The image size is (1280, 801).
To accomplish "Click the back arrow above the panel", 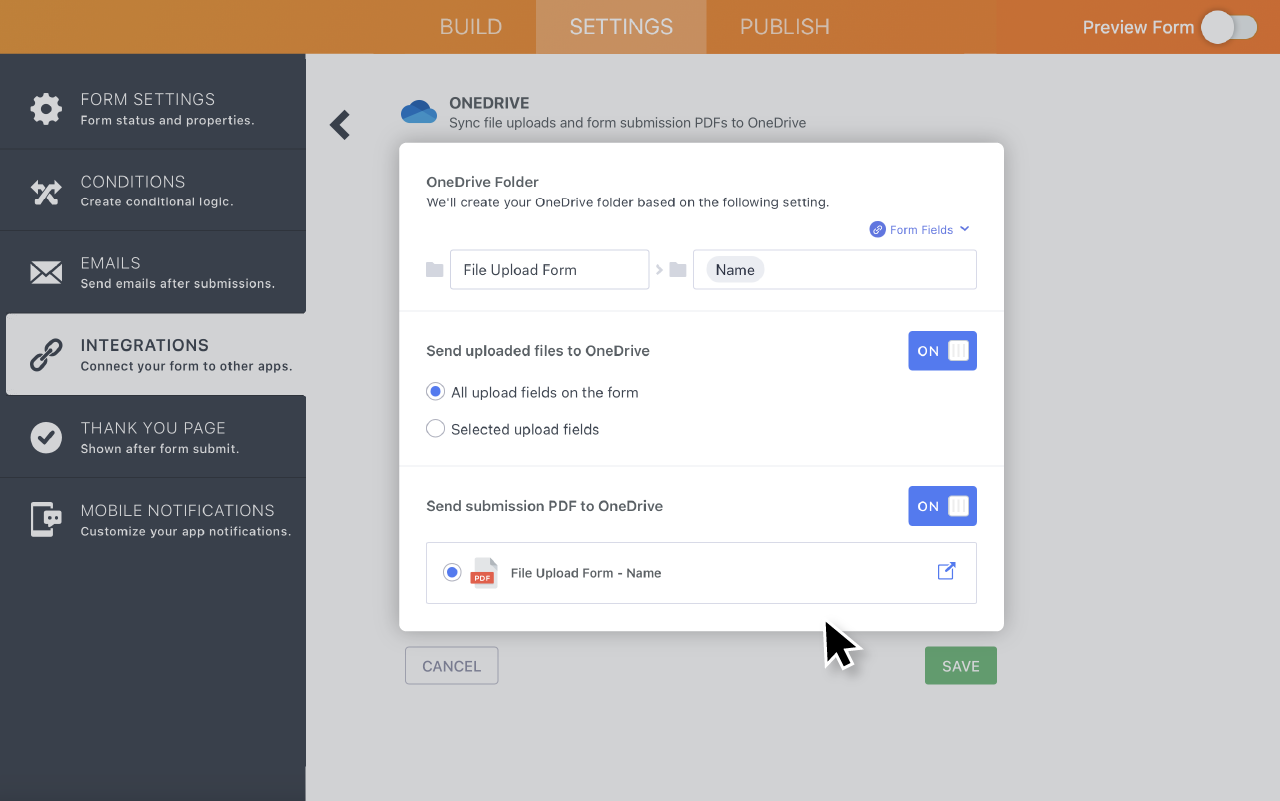I will coord(339,124).
